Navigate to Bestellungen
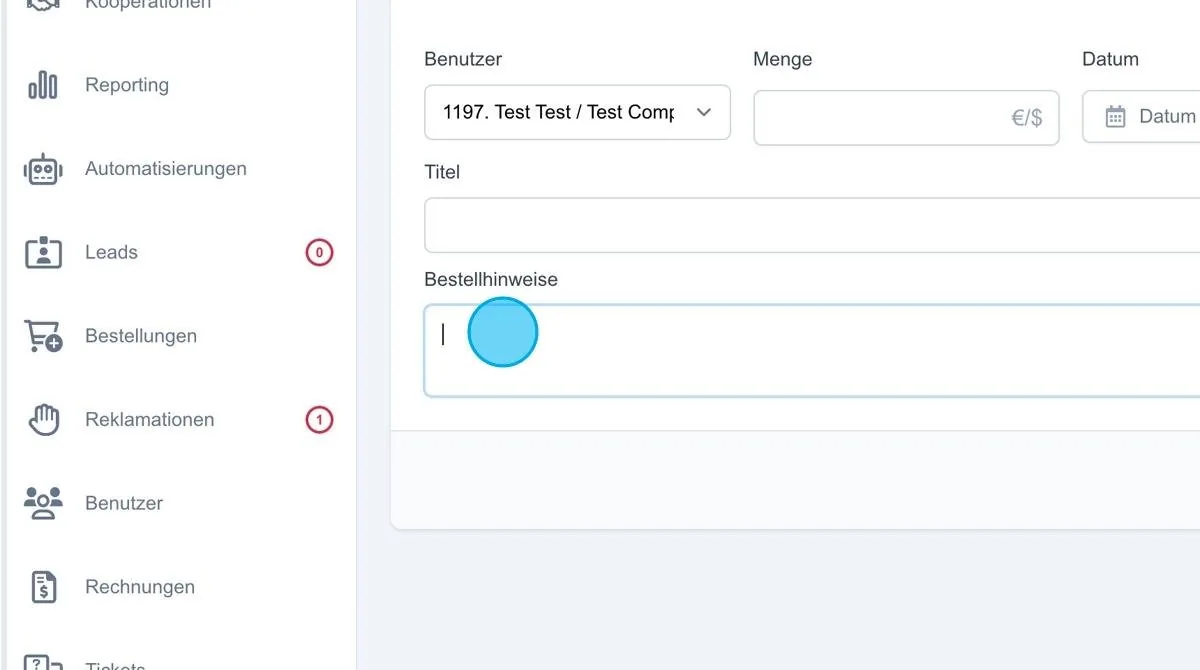1200x670 pixels. (141, 336)
